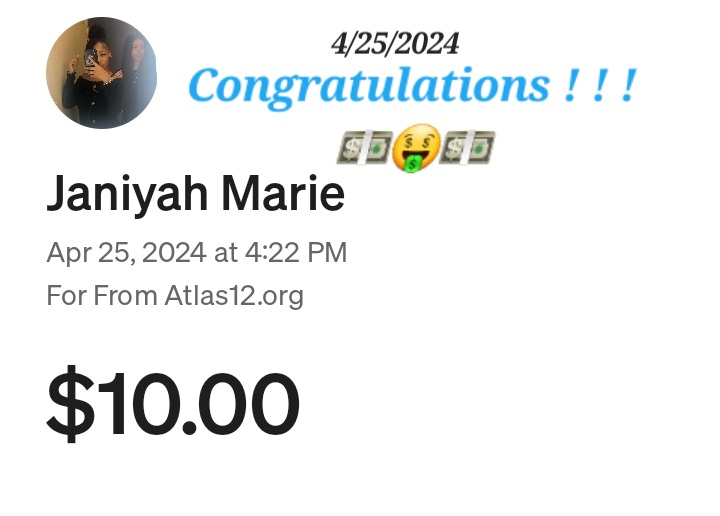720x516 pixels.
Task: Click the large dollar sign in the amount
Action: [70, 404]
